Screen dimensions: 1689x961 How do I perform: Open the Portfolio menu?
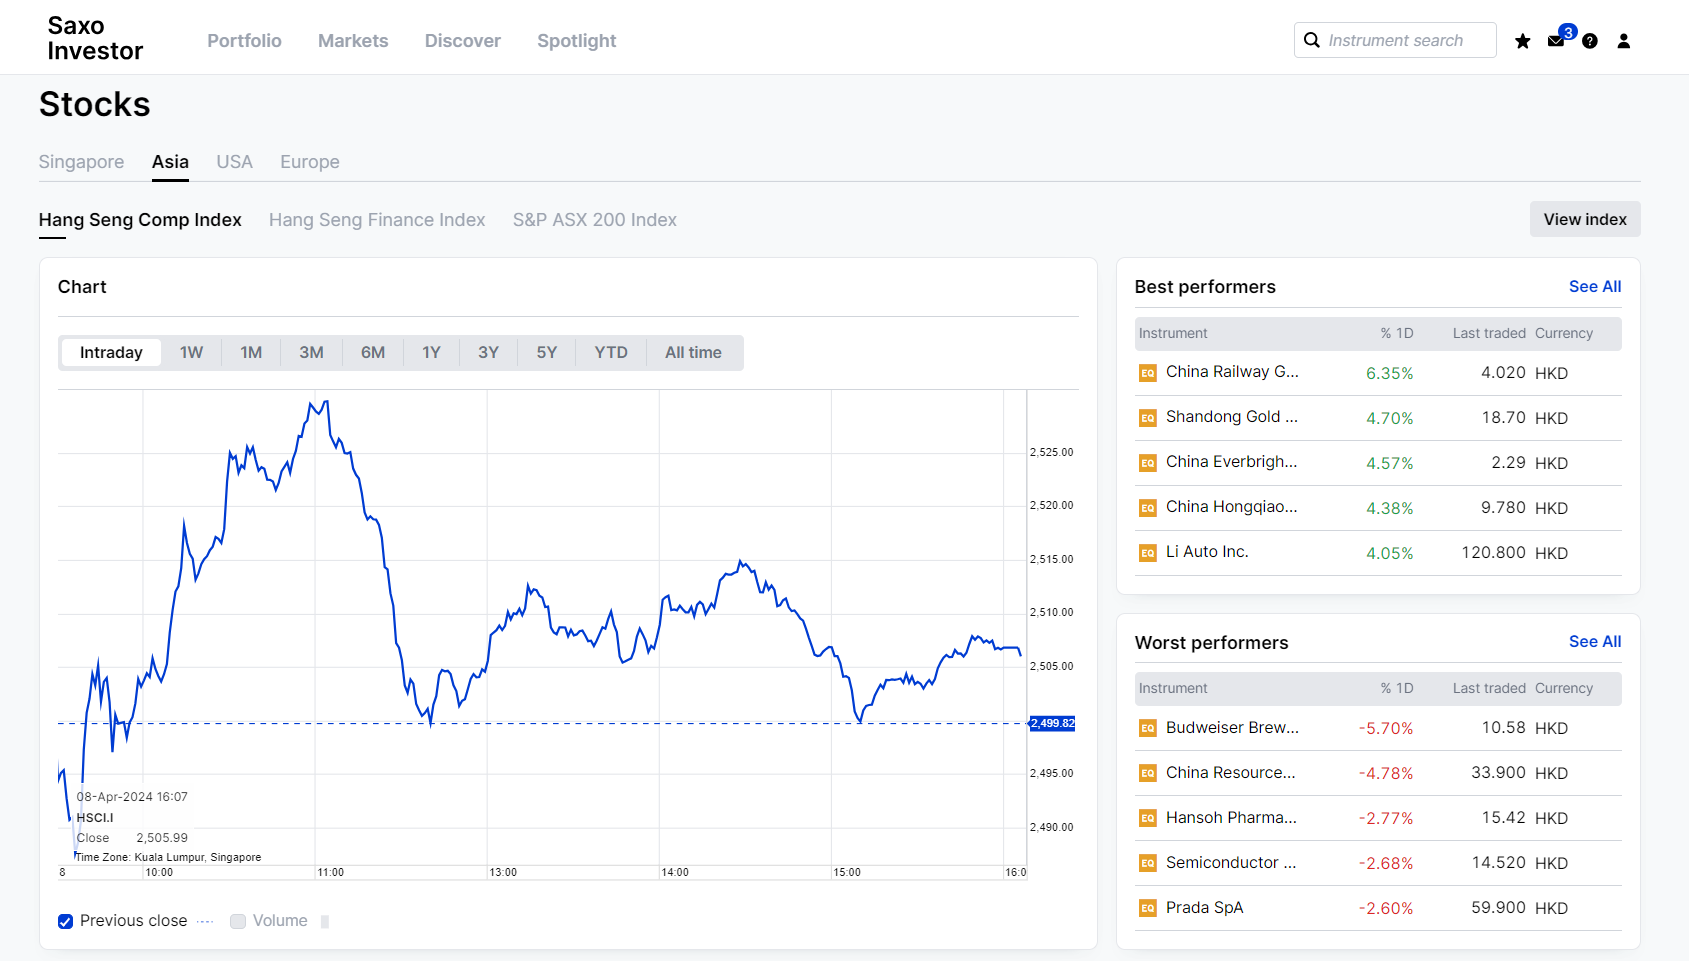point(244,41)
